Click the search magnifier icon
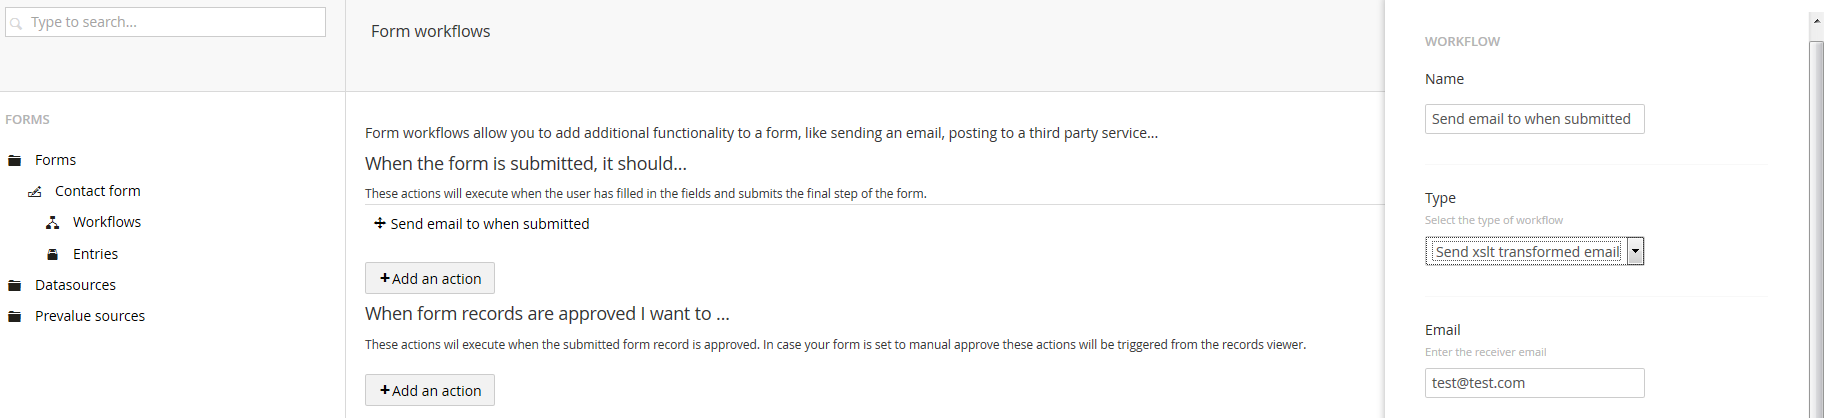1824x418 pixels. pos(16,23)
